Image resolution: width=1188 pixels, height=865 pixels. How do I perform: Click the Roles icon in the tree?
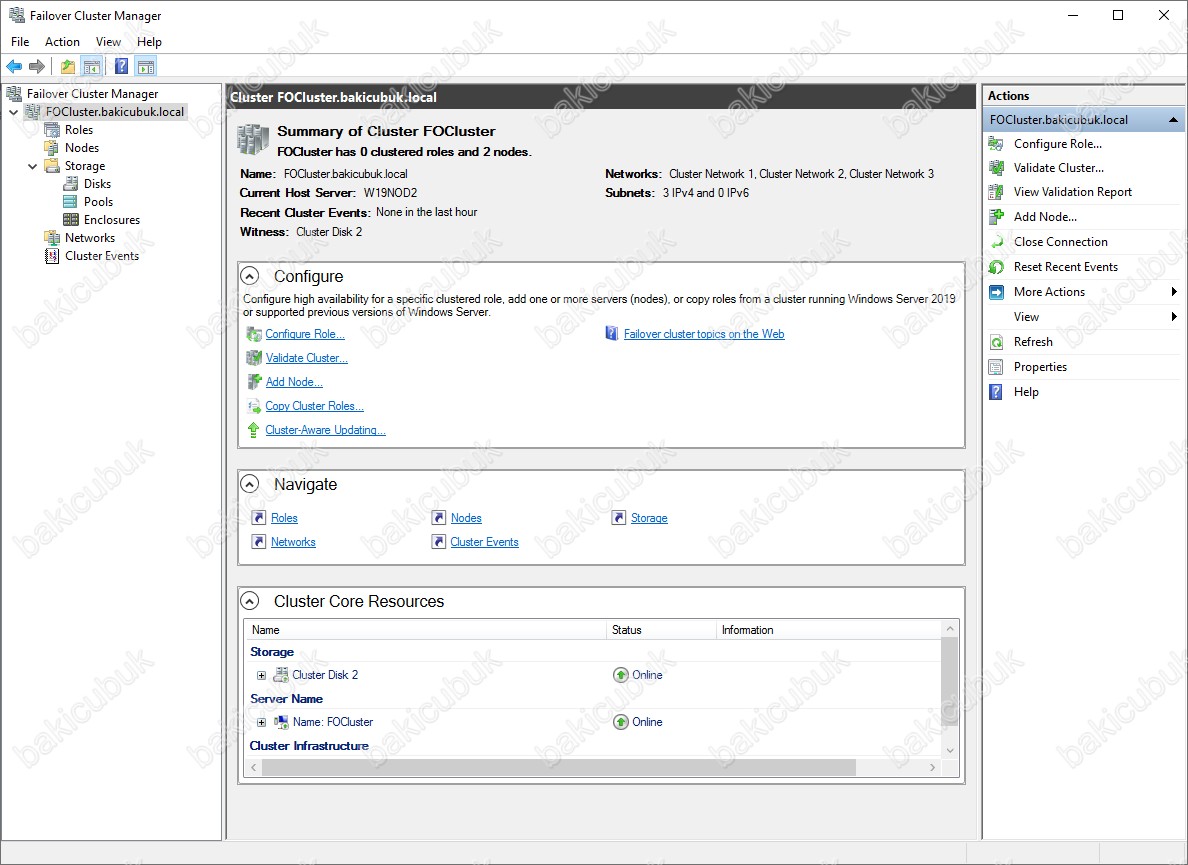(52, 130)
